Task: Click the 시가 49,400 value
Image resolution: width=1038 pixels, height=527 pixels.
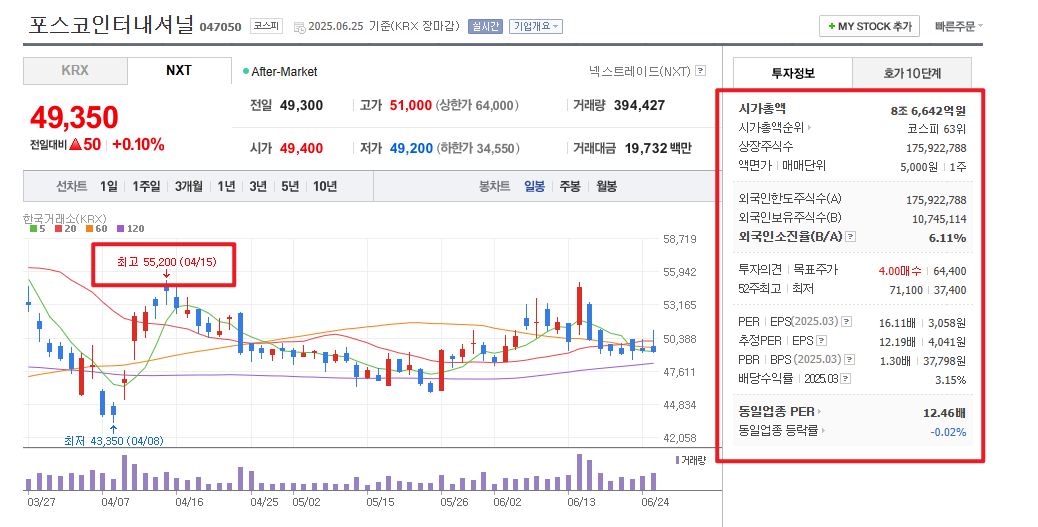Action: (x=301, y=148)
